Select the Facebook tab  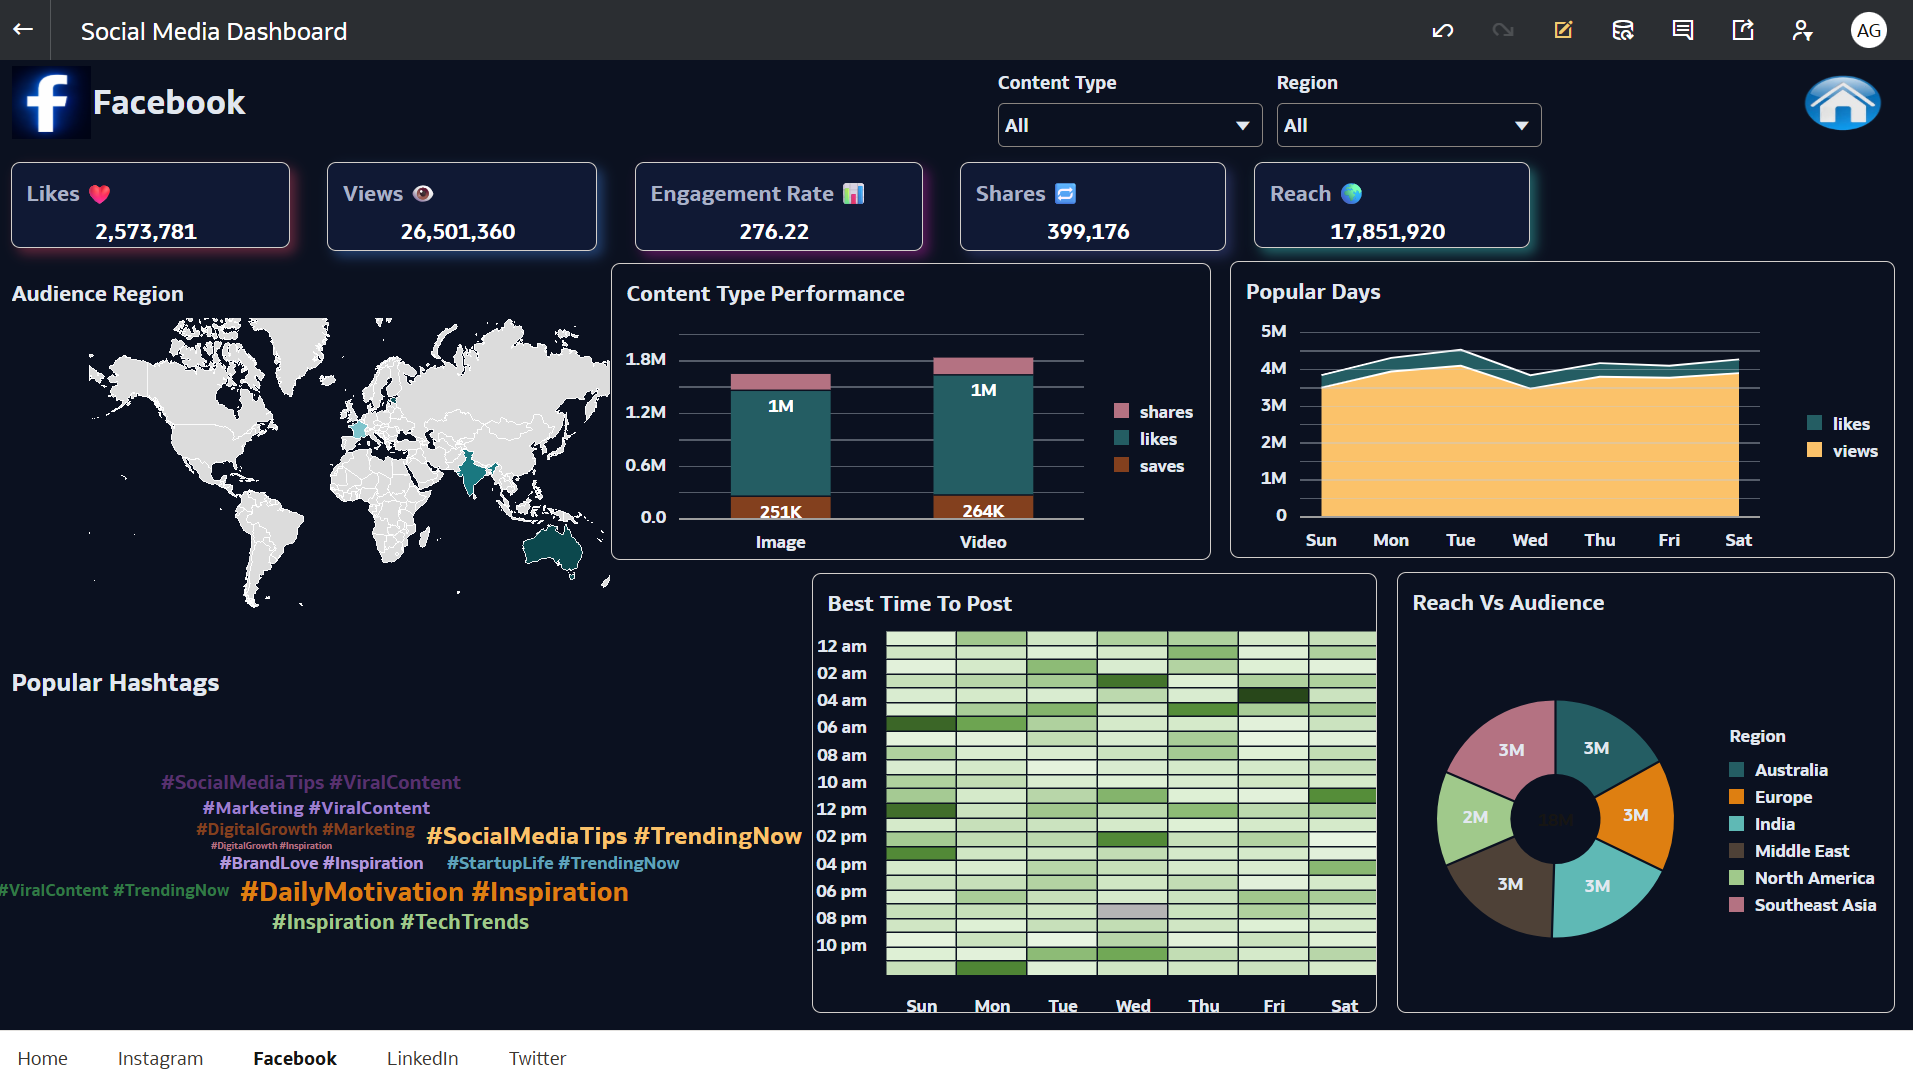[295, 1058]
